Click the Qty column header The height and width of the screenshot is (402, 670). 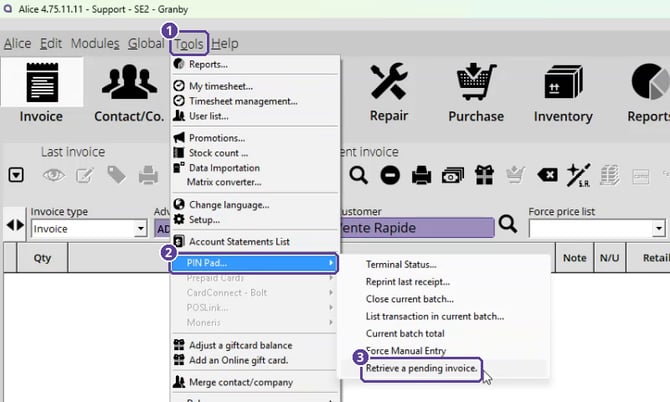coord(42,258)
